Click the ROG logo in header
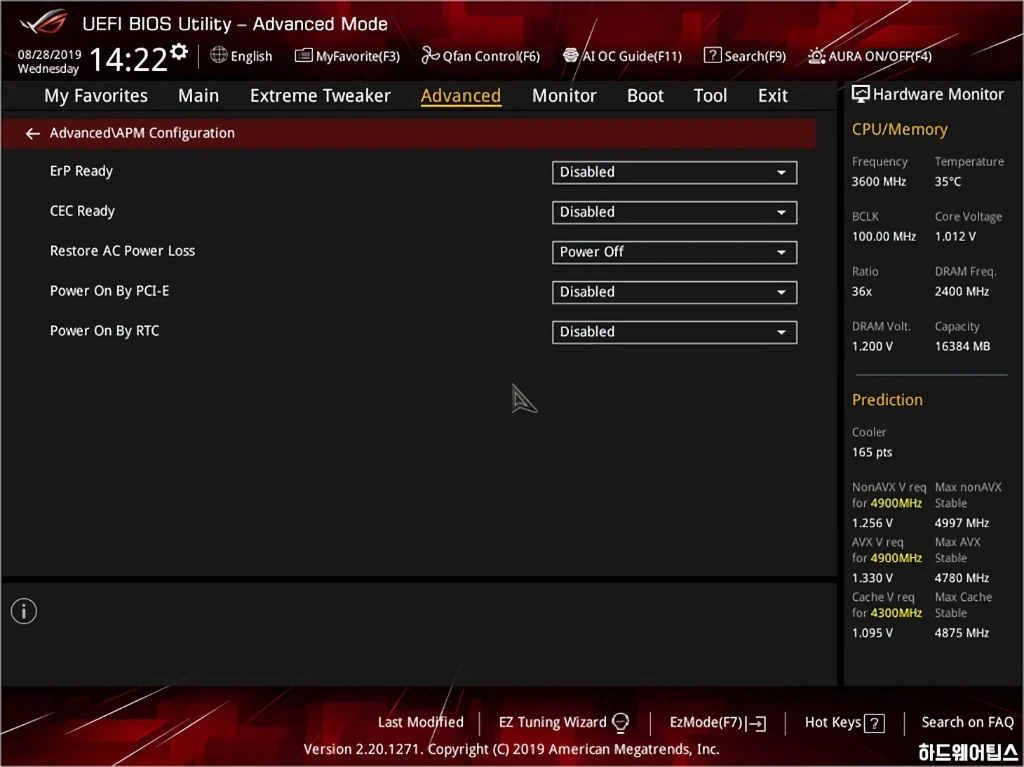This screenshot has width=1024, height=767. [x=43, y=23]
